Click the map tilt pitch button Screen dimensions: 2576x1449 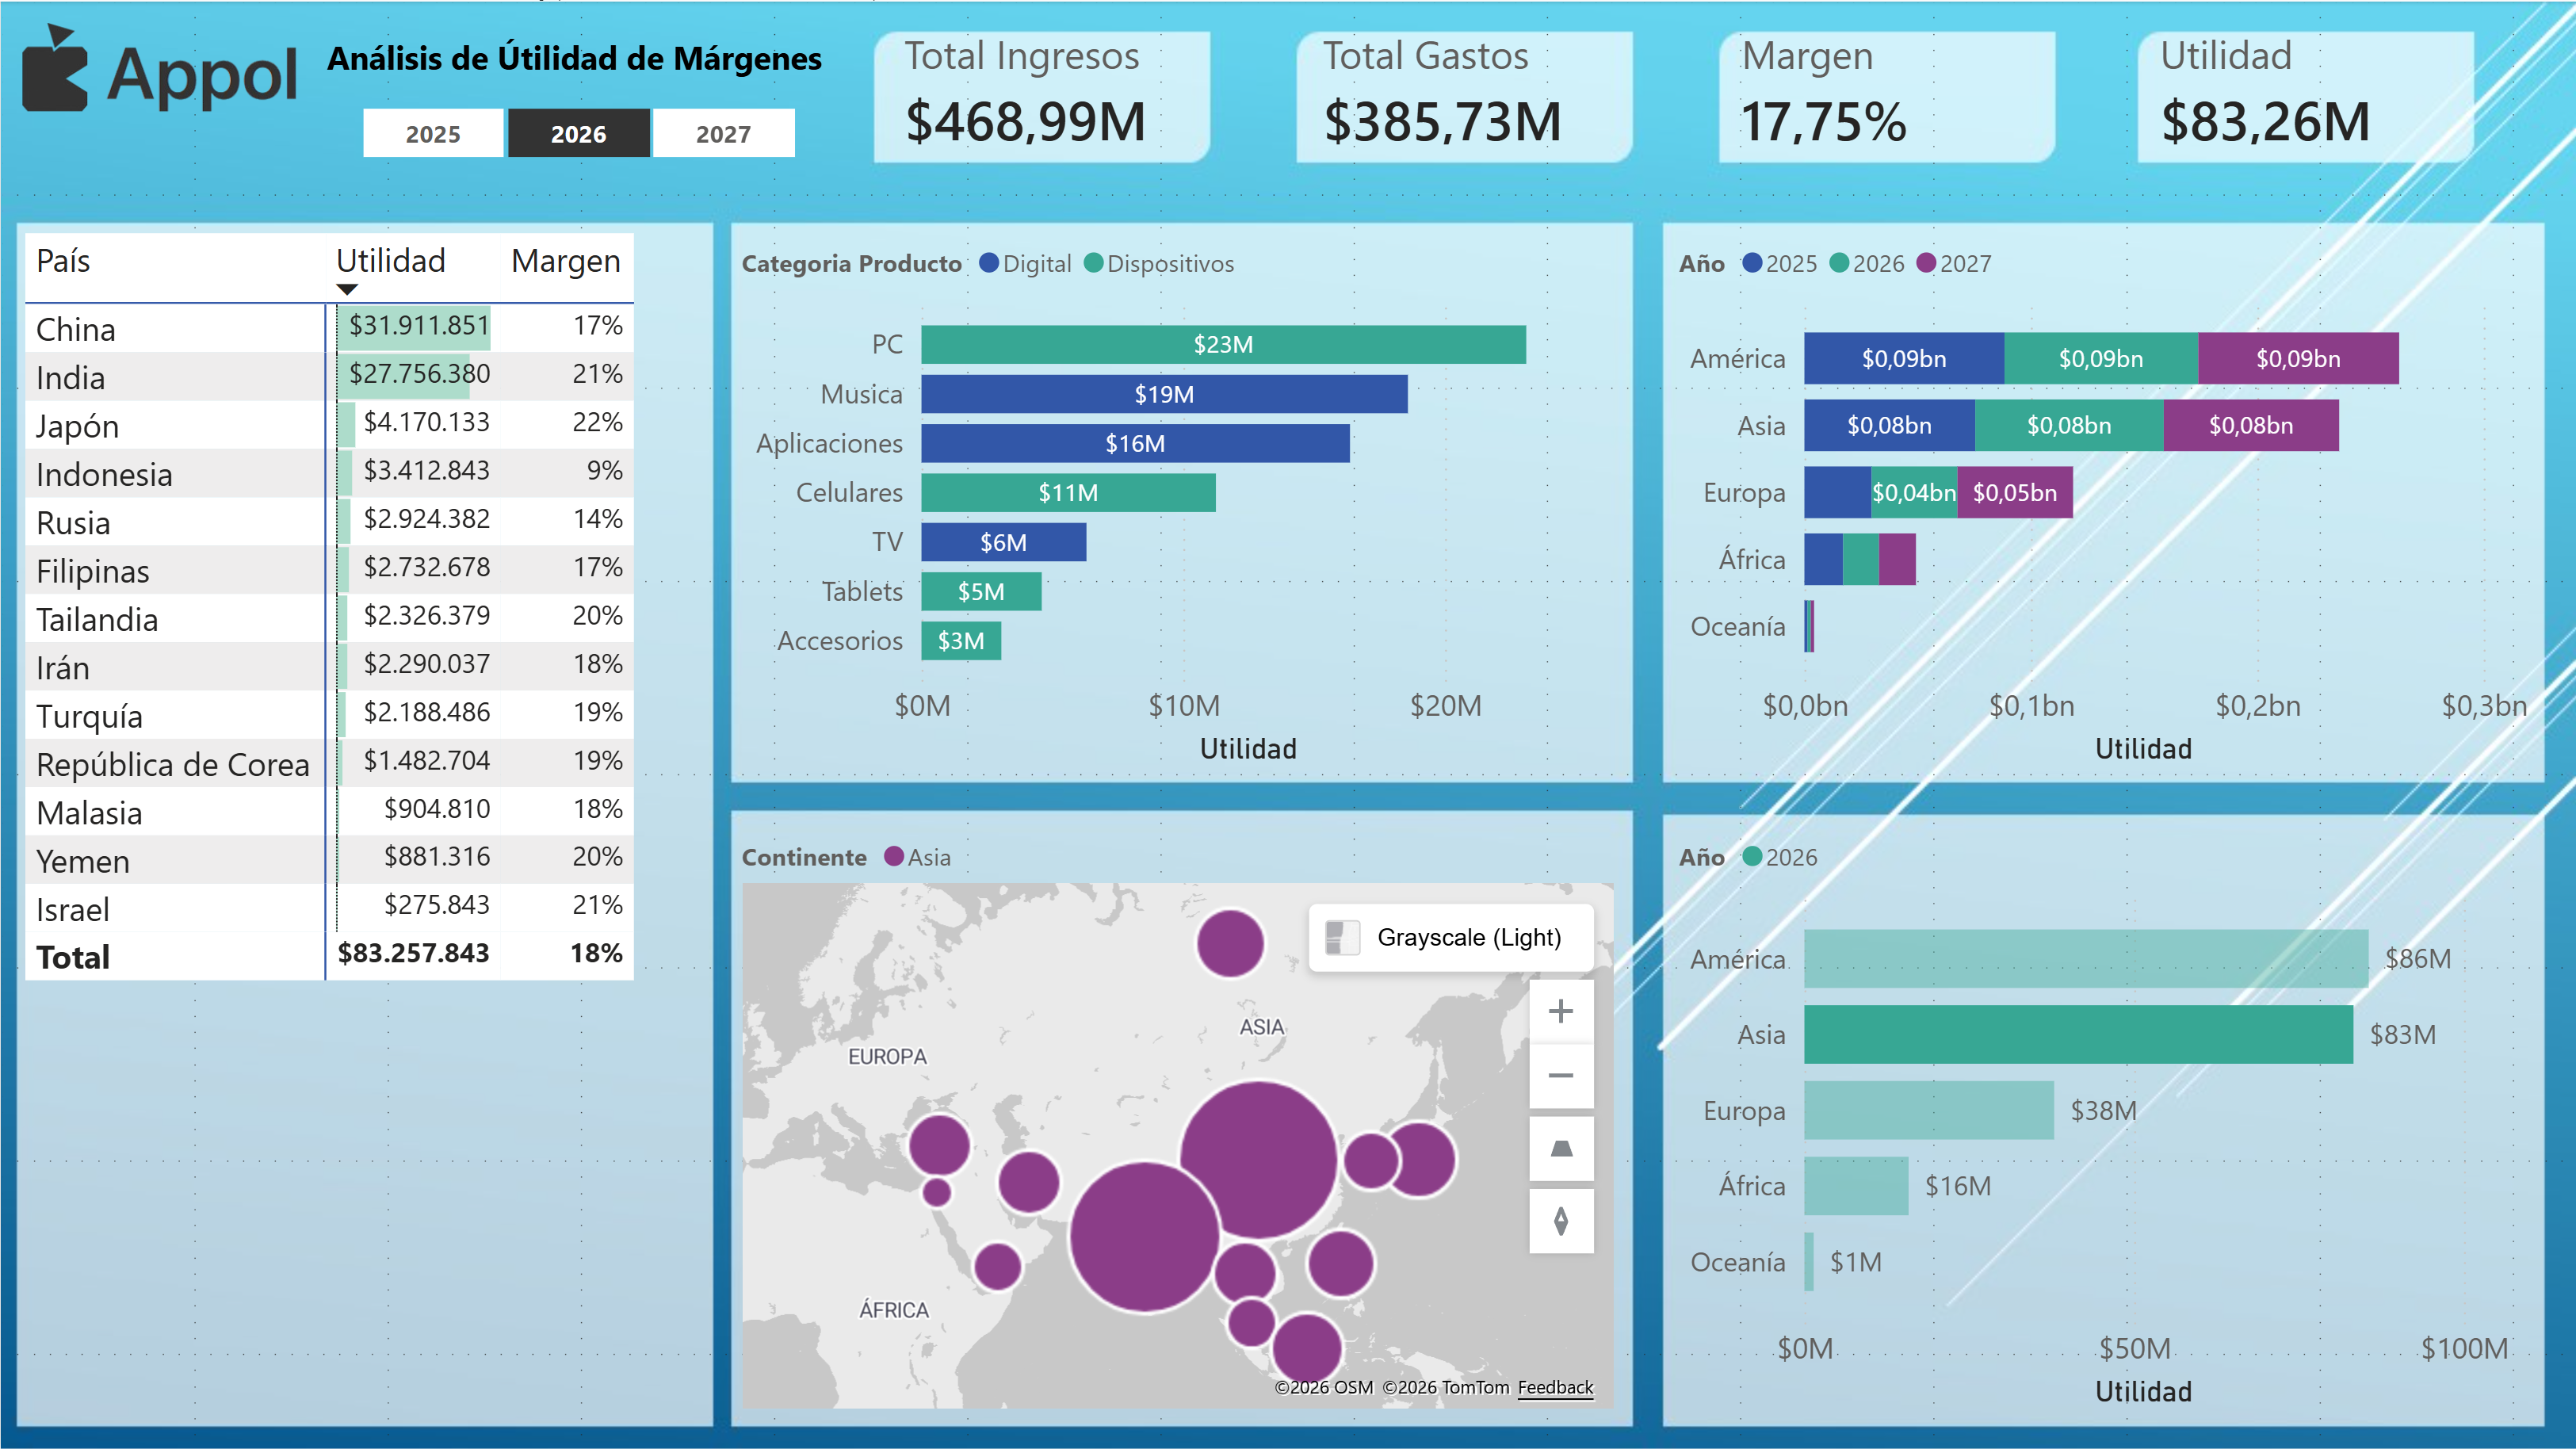1560,1149
